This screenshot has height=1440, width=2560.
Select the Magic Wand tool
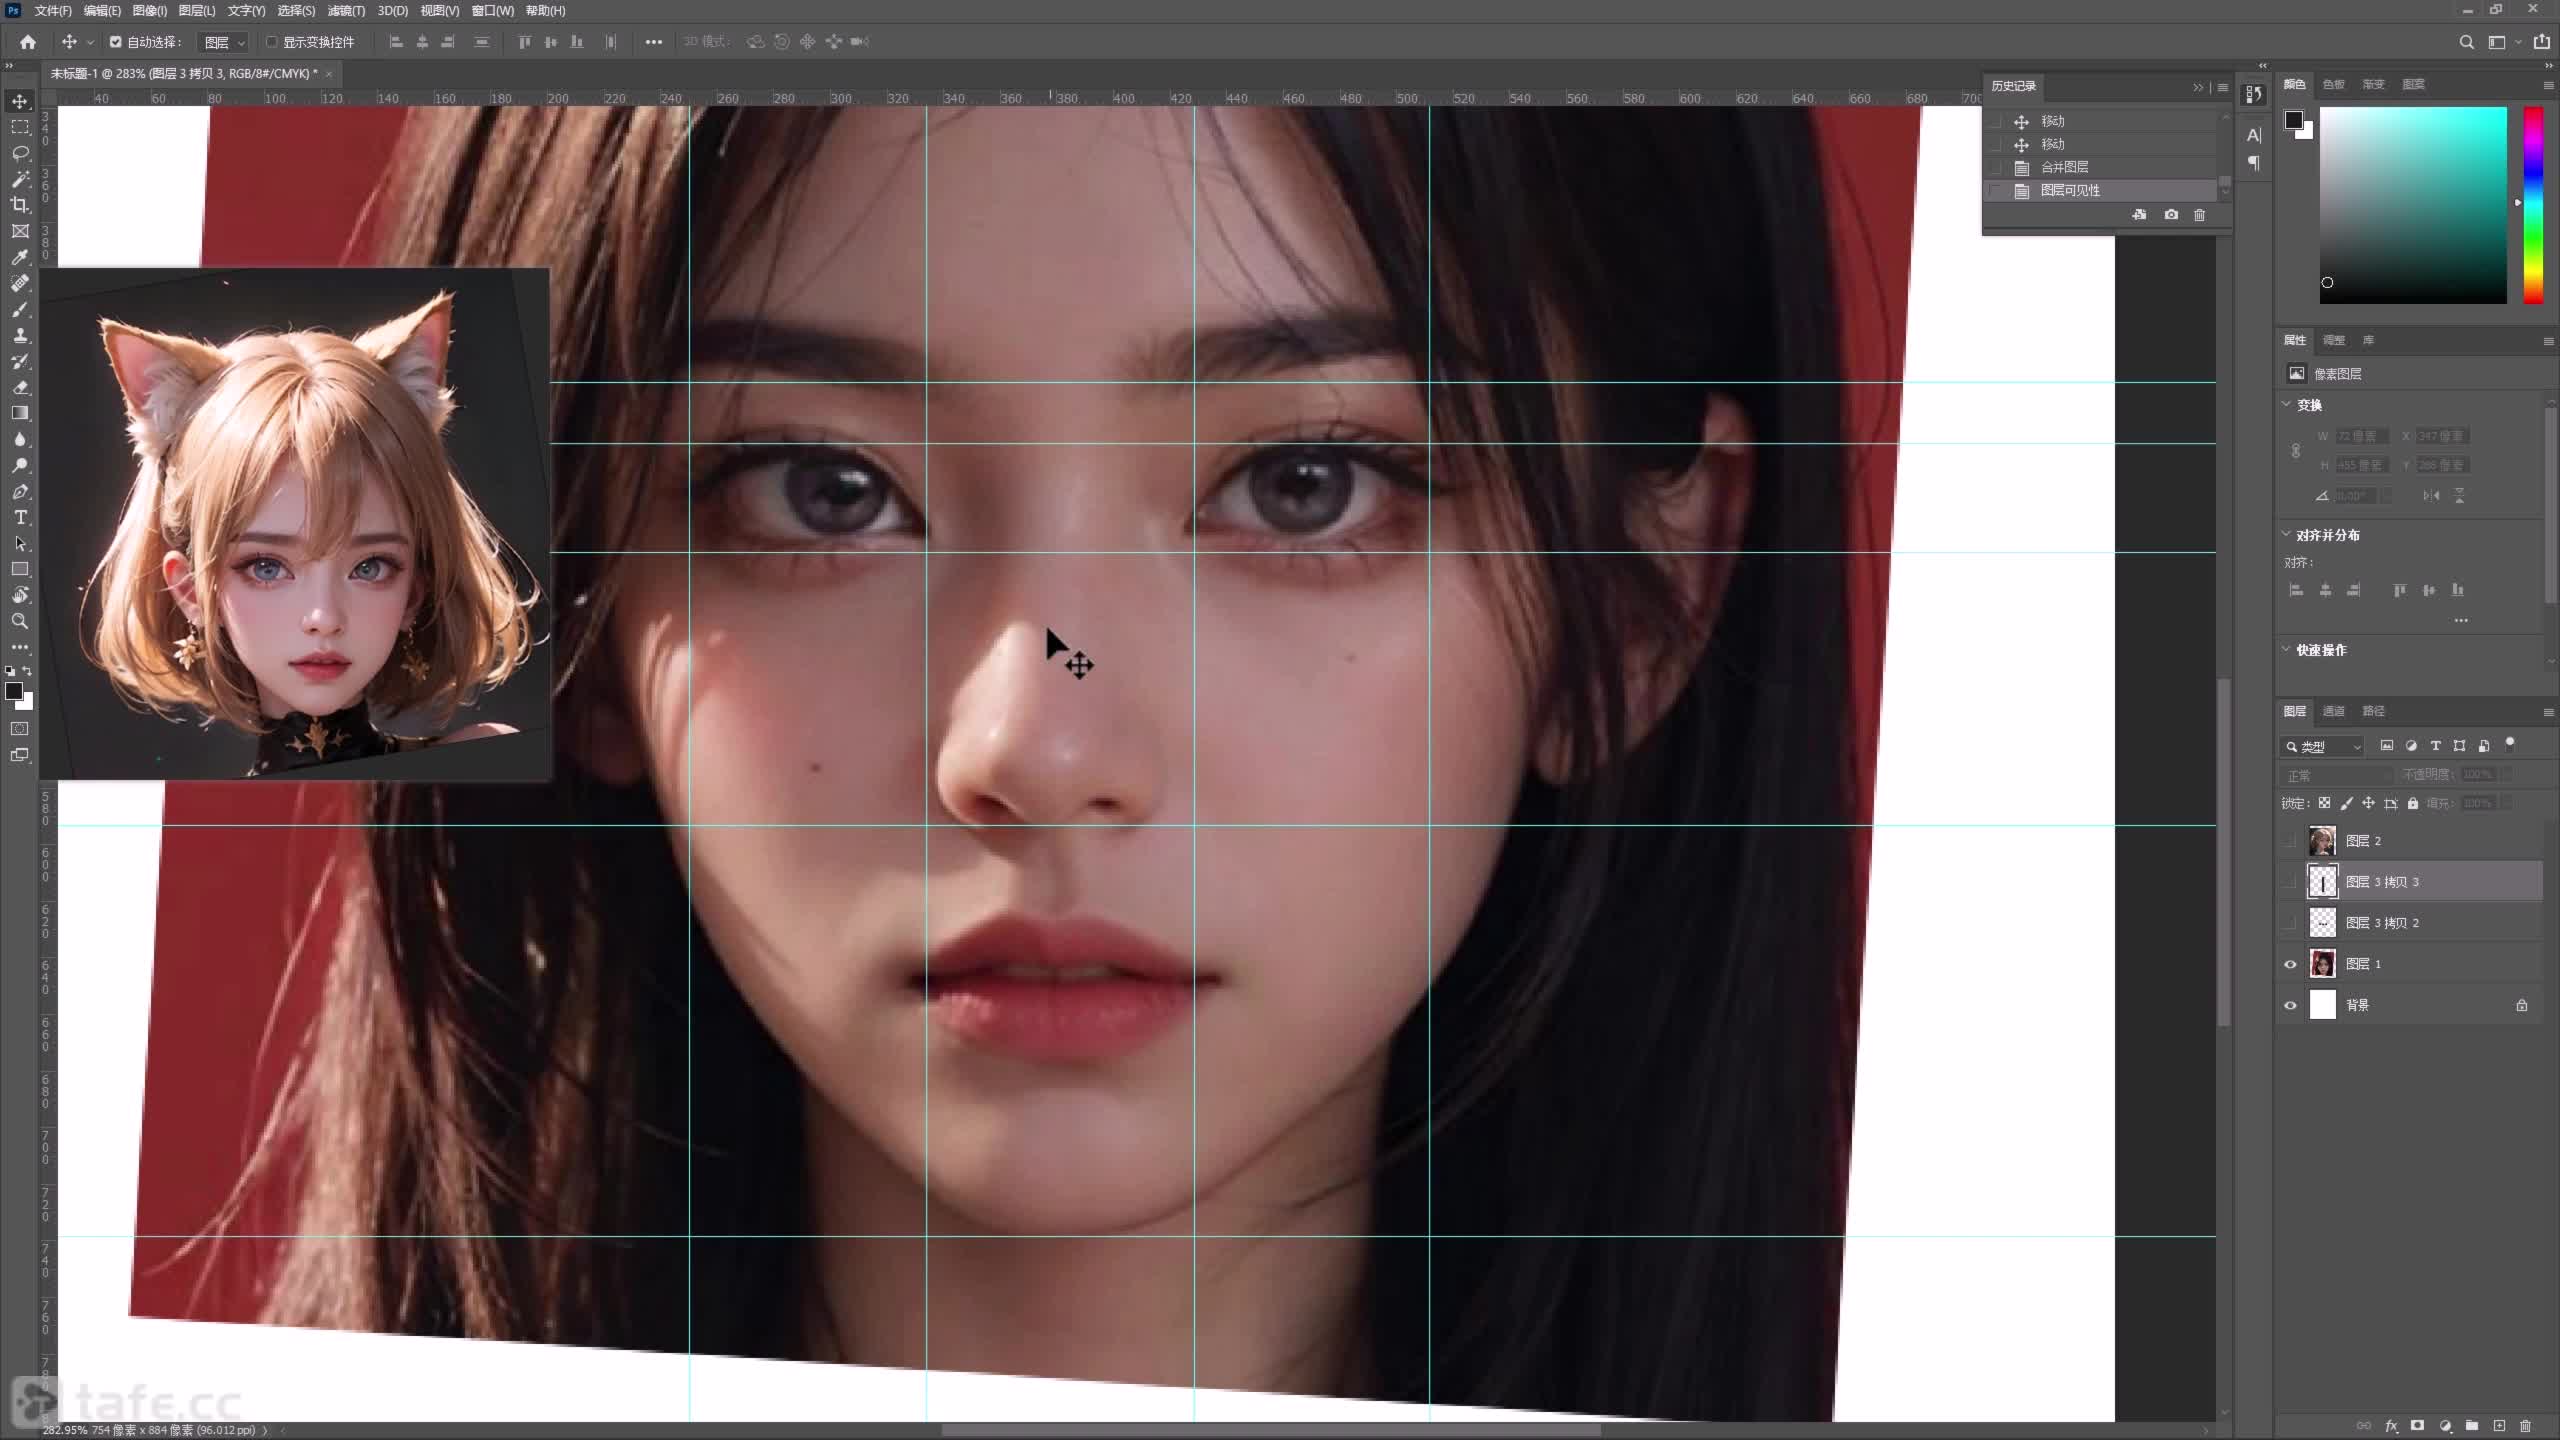[x=20, y=179]
